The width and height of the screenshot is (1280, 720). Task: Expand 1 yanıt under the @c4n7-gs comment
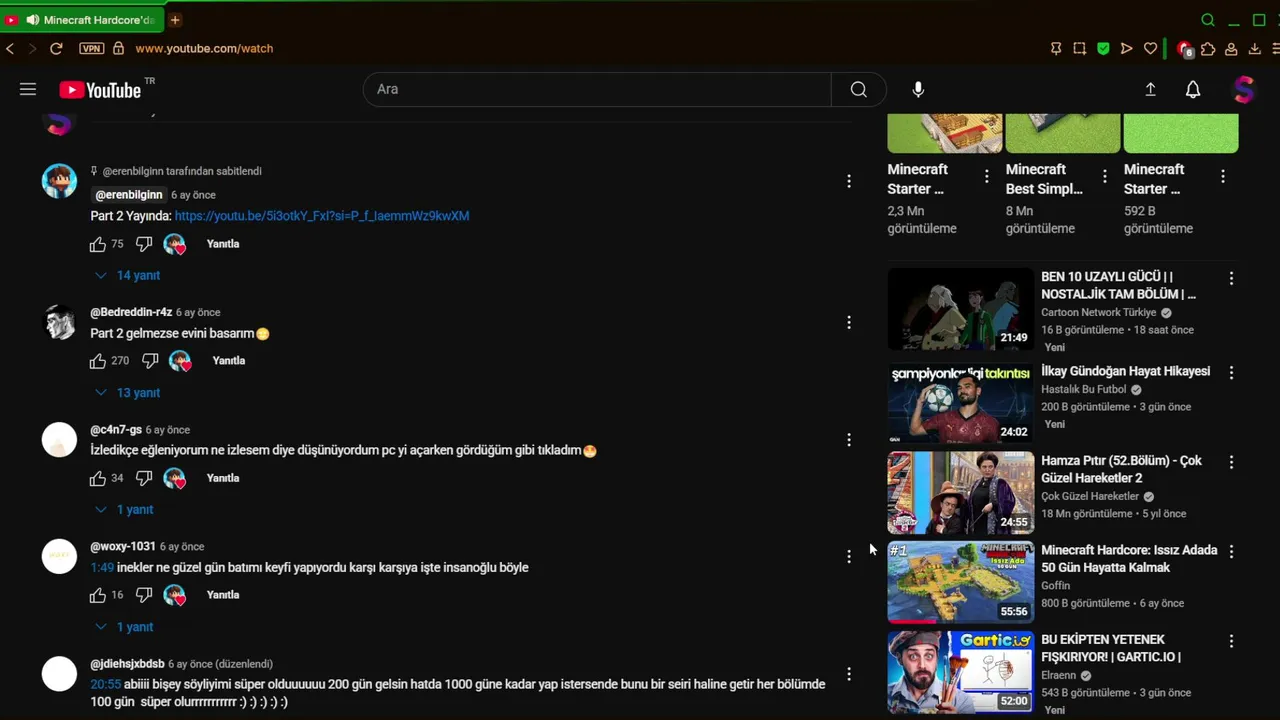pyautogui.click(x=124, y=510)
